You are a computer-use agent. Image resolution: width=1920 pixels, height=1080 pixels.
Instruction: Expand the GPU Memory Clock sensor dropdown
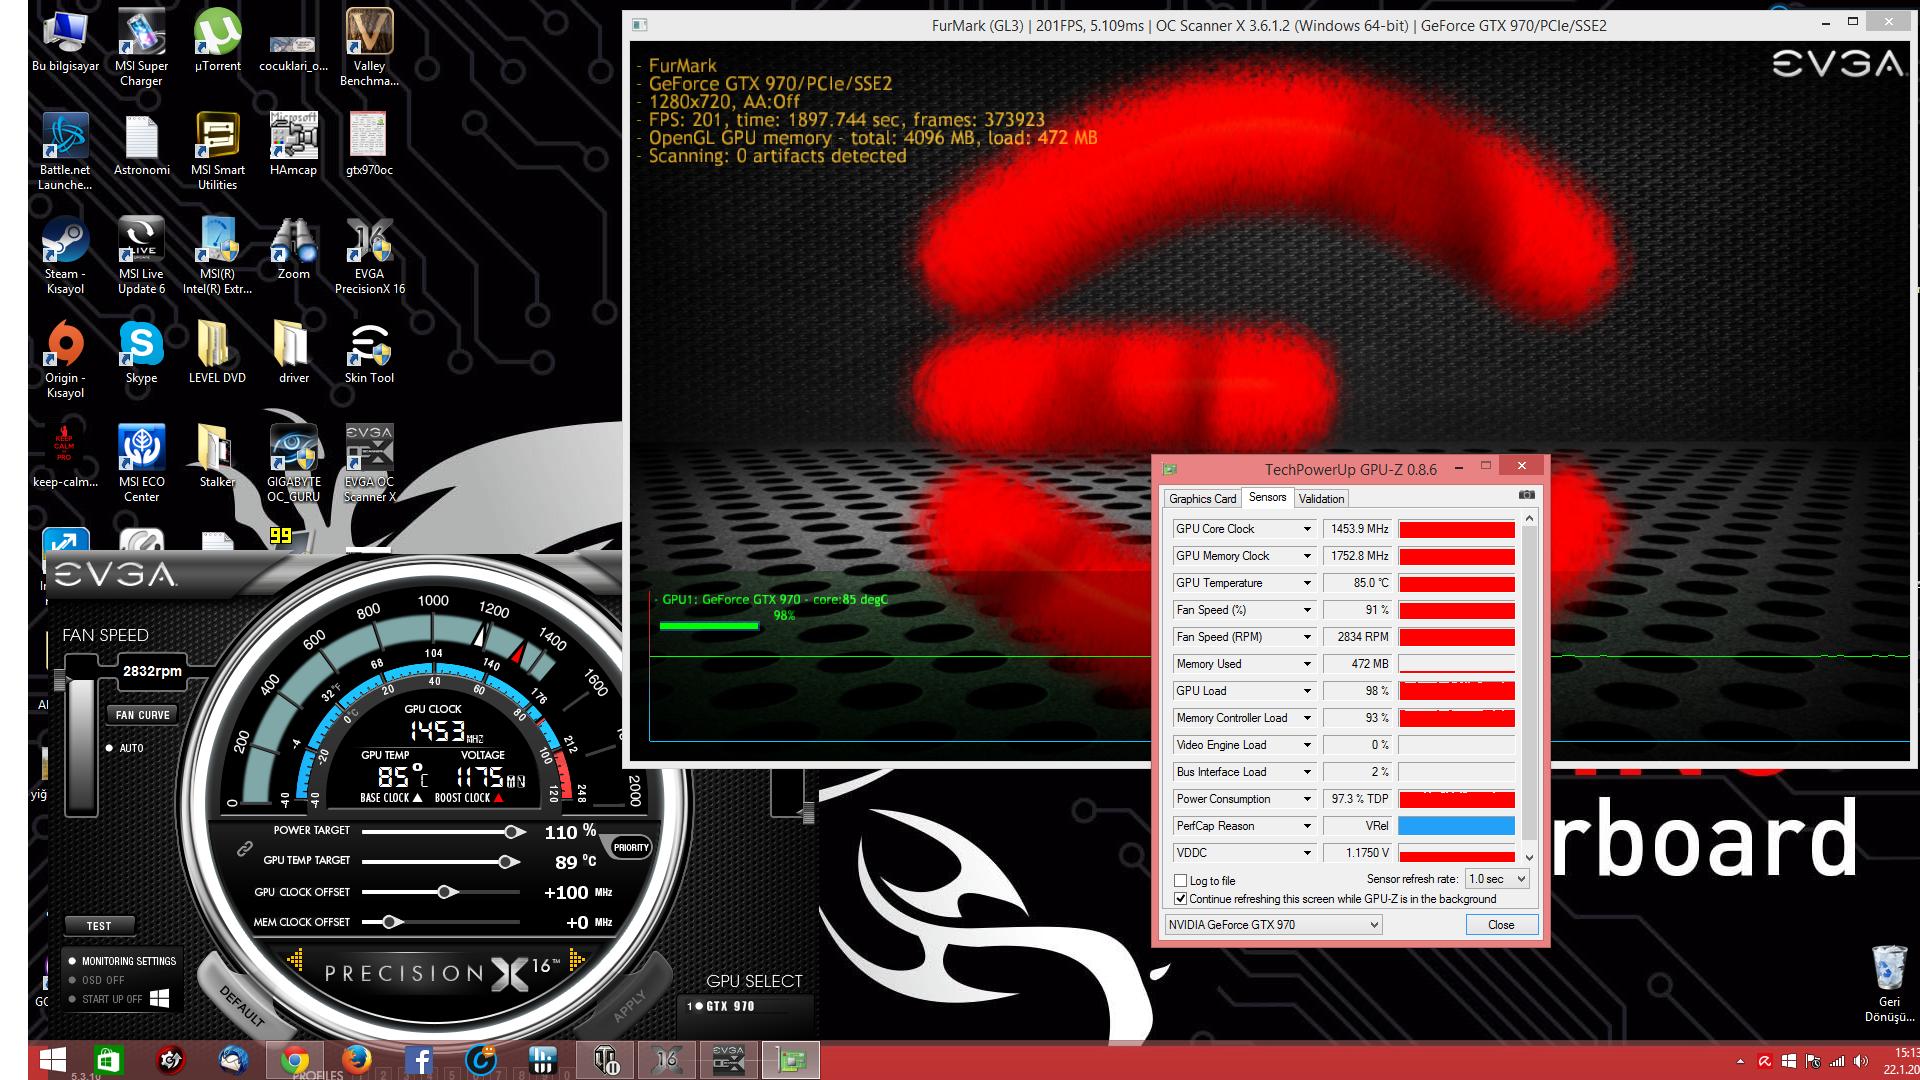coord(1306,556)
